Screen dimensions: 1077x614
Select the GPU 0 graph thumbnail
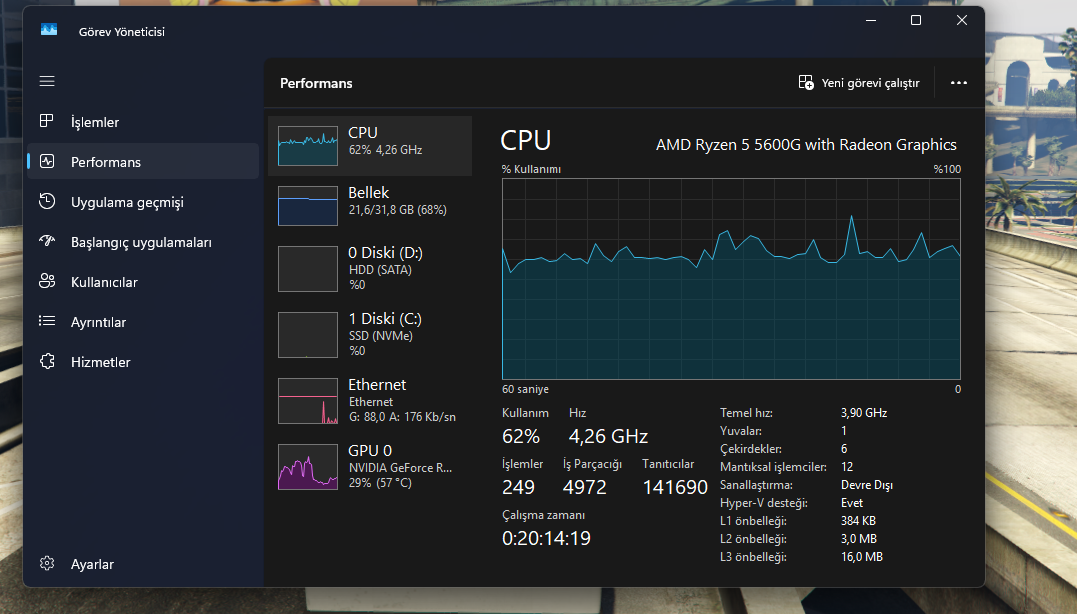tap(308, 466)
